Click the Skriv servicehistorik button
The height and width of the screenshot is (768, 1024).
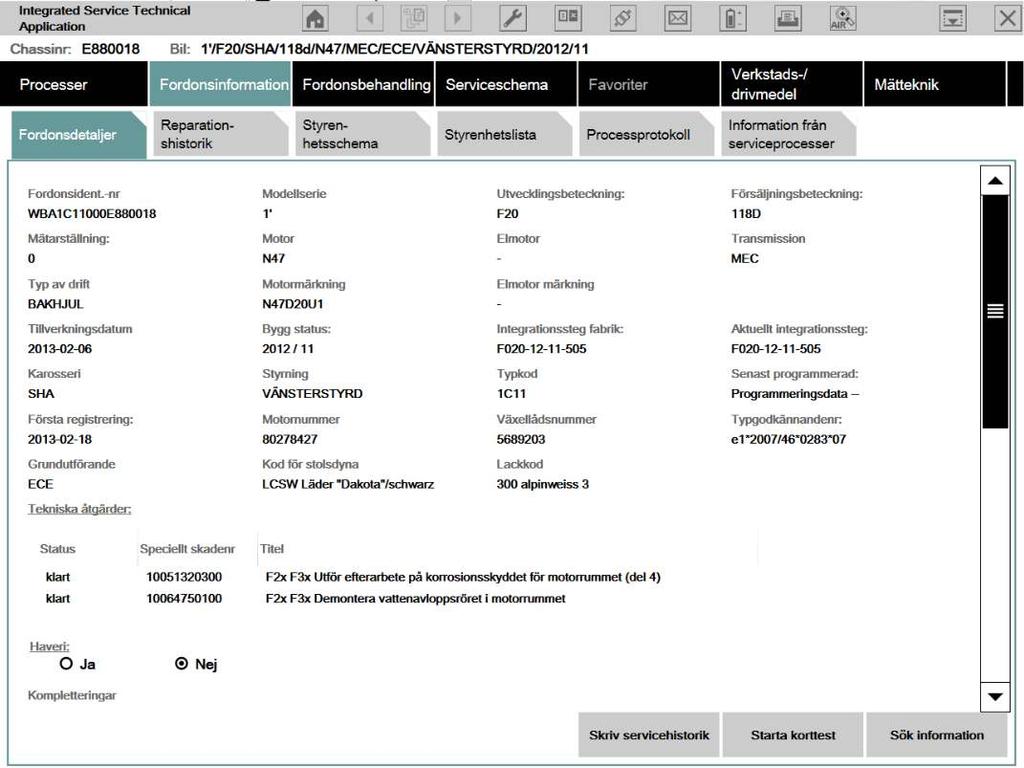648,735
